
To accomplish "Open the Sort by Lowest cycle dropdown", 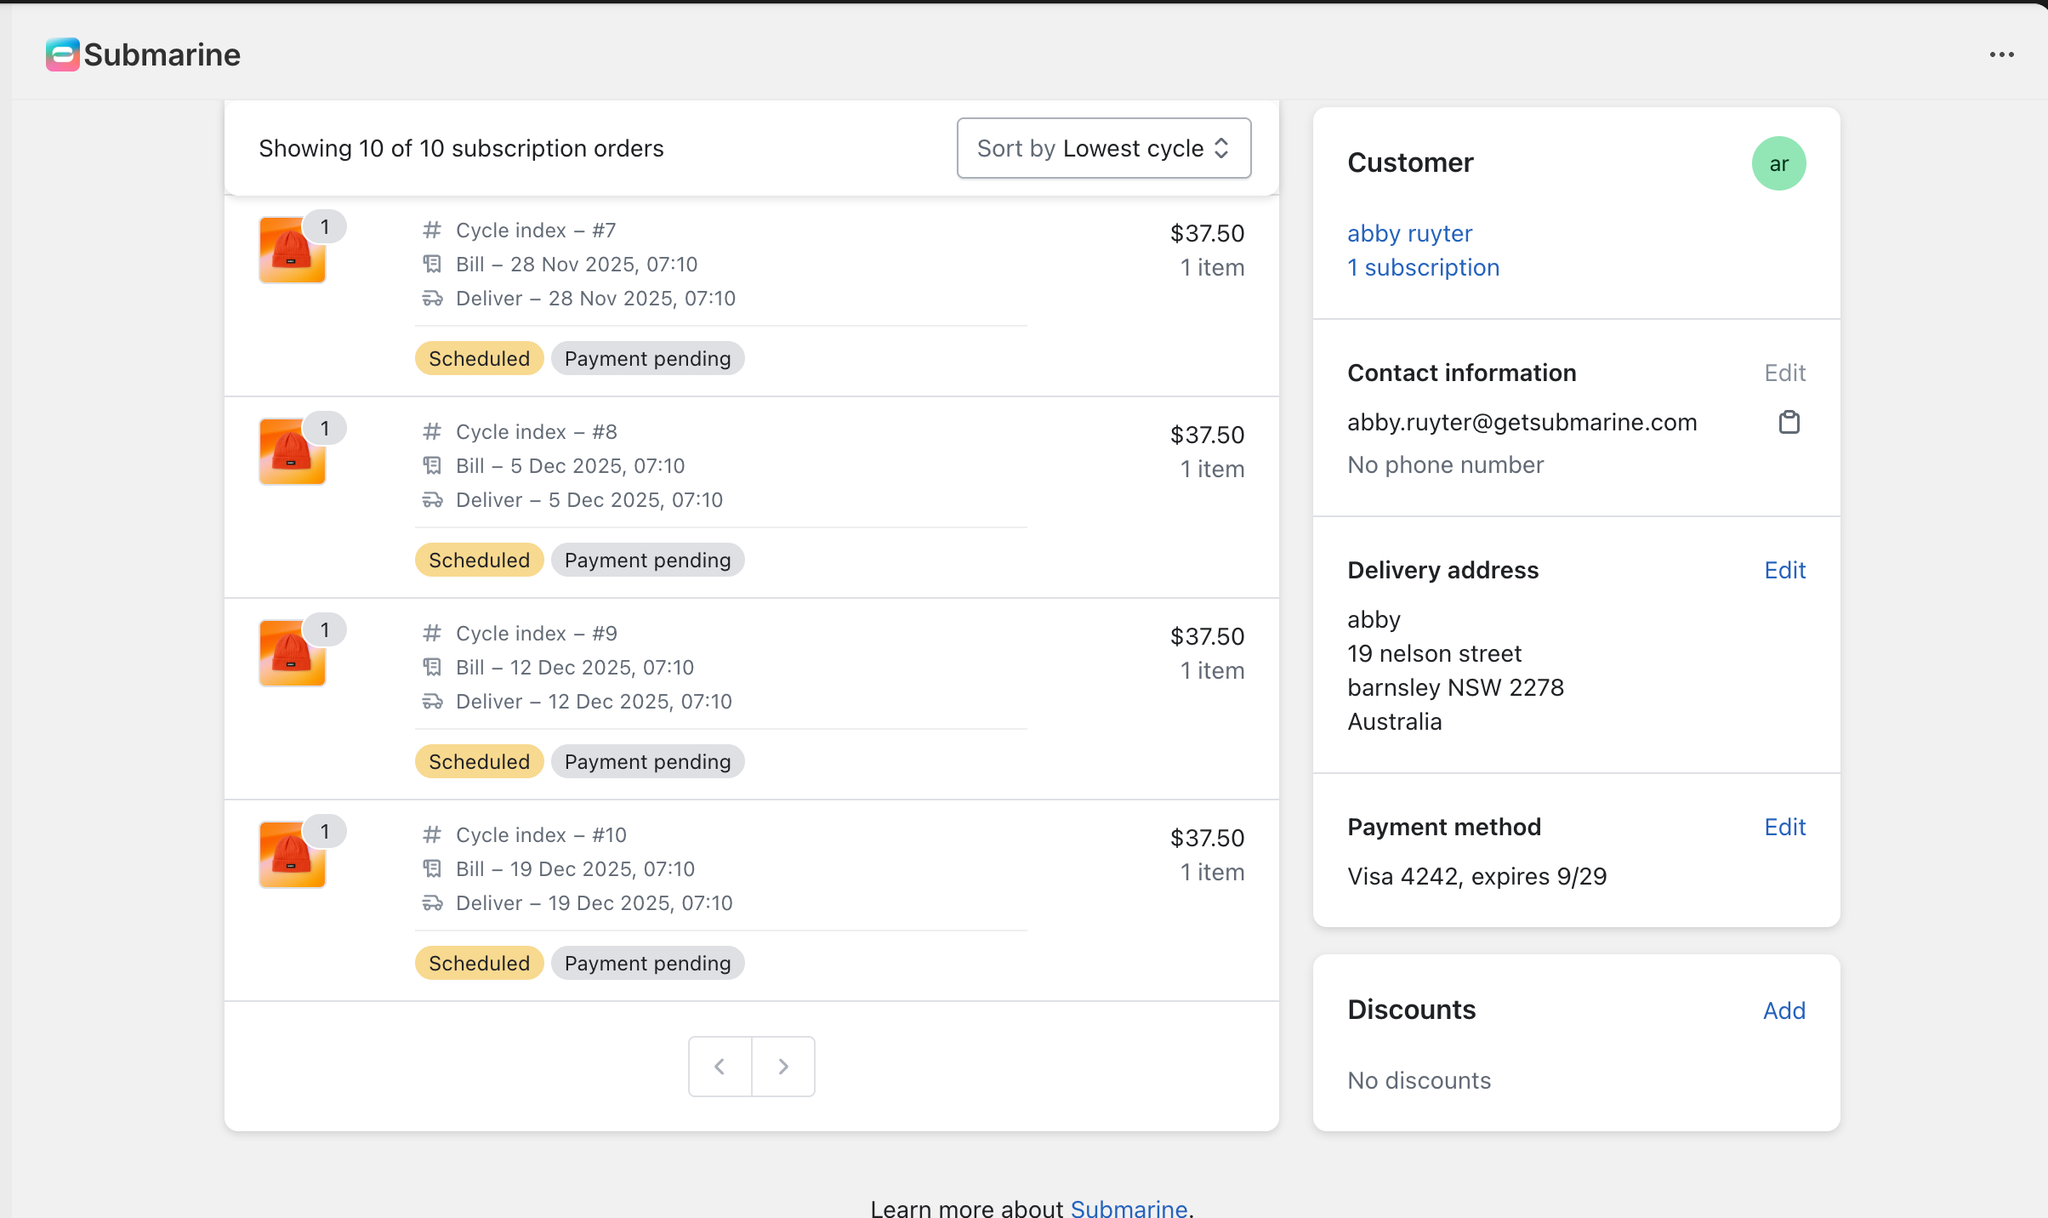I will point(1103,148).
